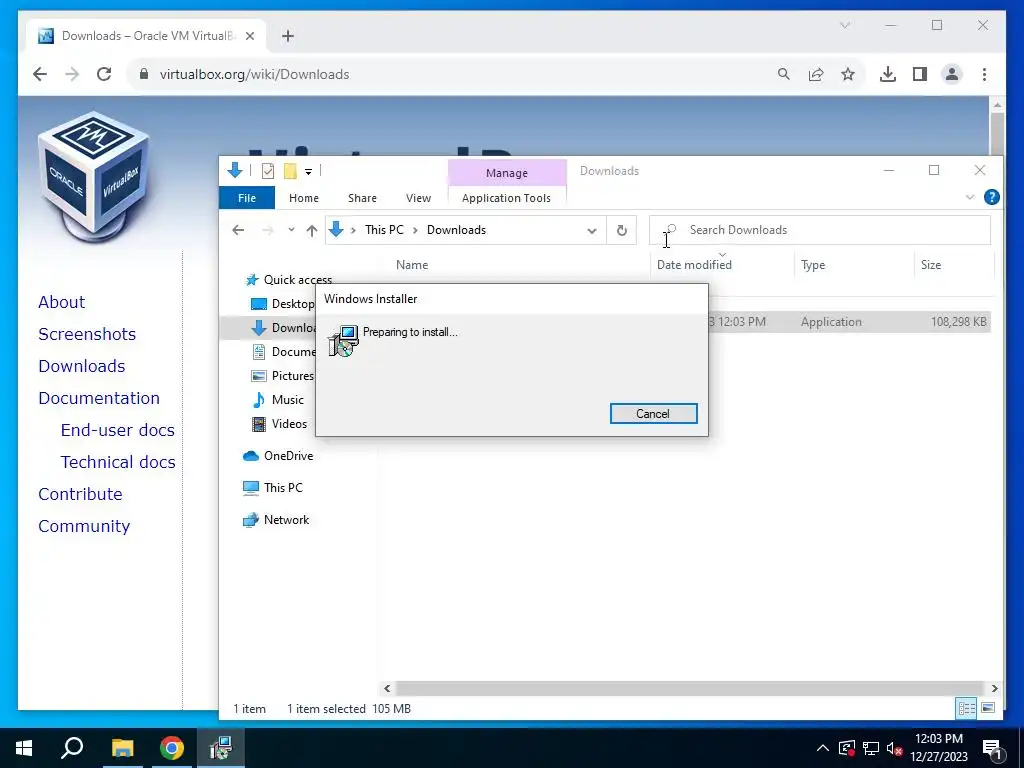Open a new Chrome tab

click(288, 36)
